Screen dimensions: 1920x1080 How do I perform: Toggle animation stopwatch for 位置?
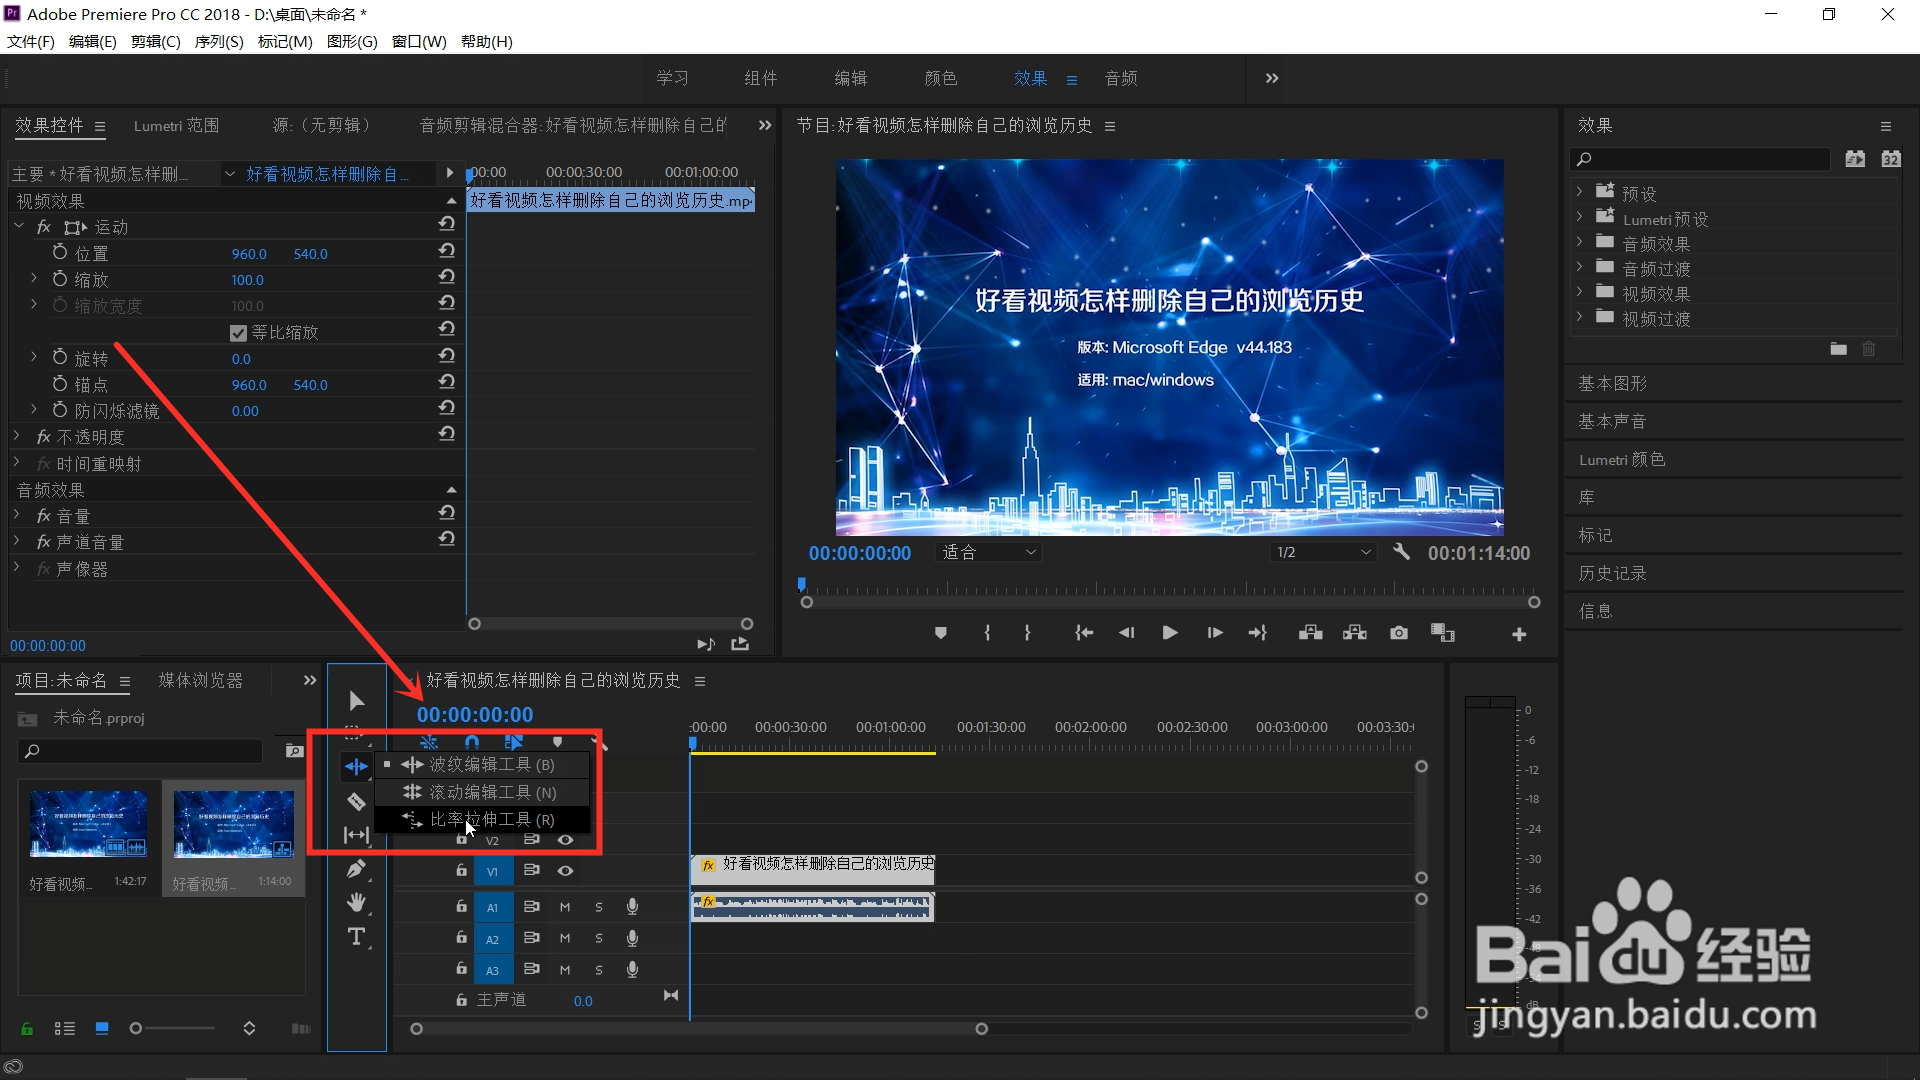click(60, 253)
